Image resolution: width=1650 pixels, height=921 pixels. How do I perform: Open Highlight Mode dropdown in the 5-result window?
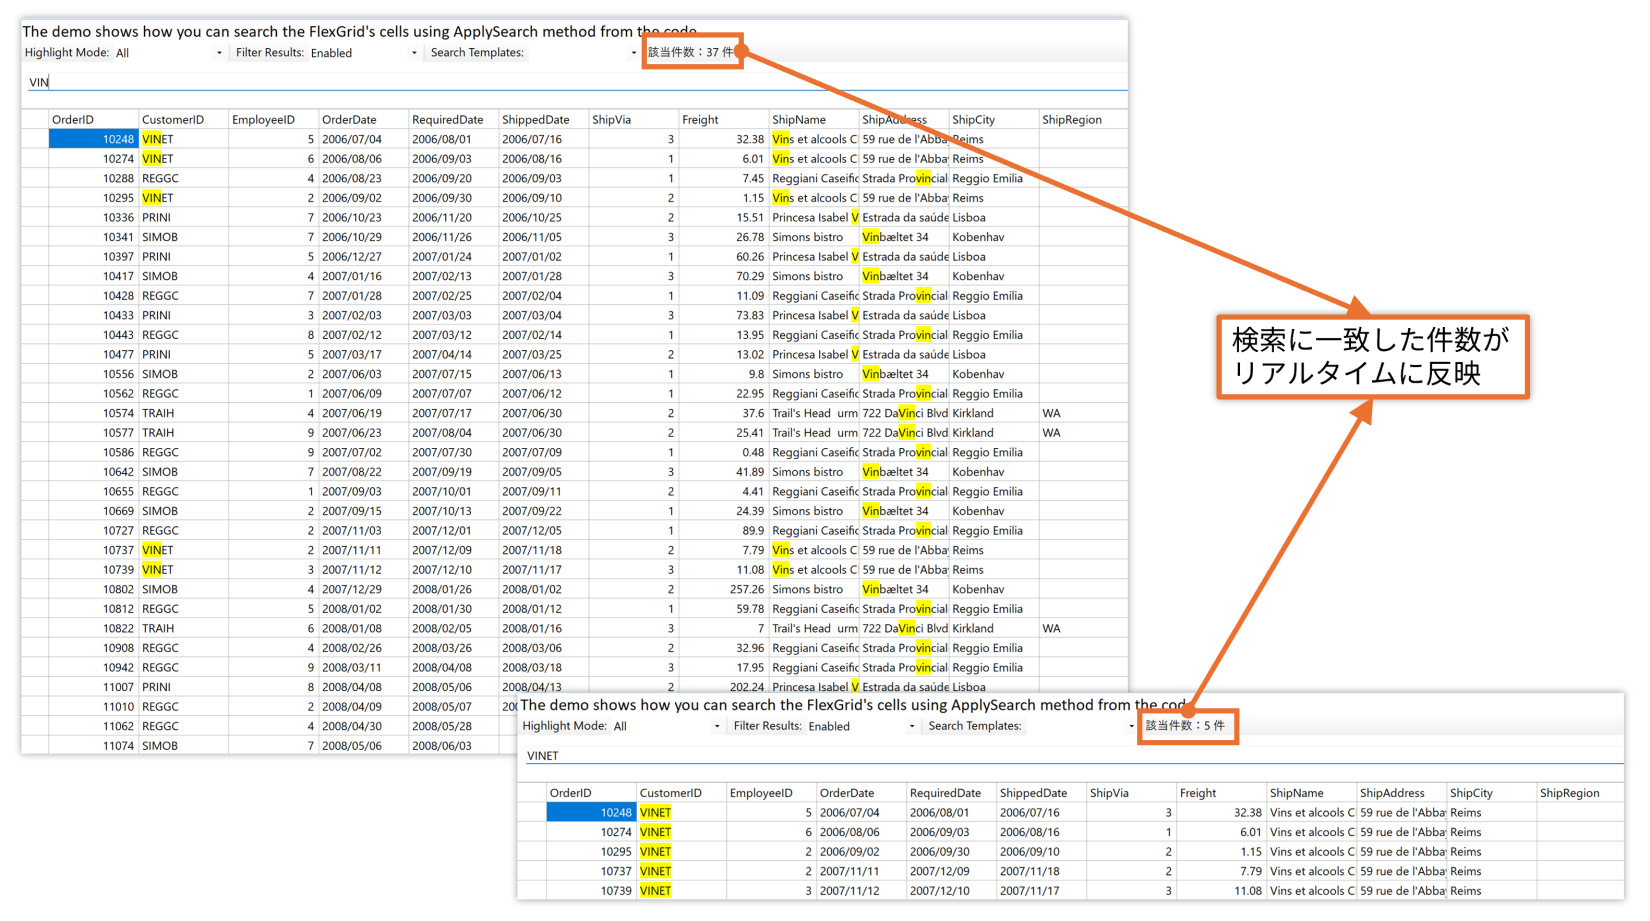point(666,727)
